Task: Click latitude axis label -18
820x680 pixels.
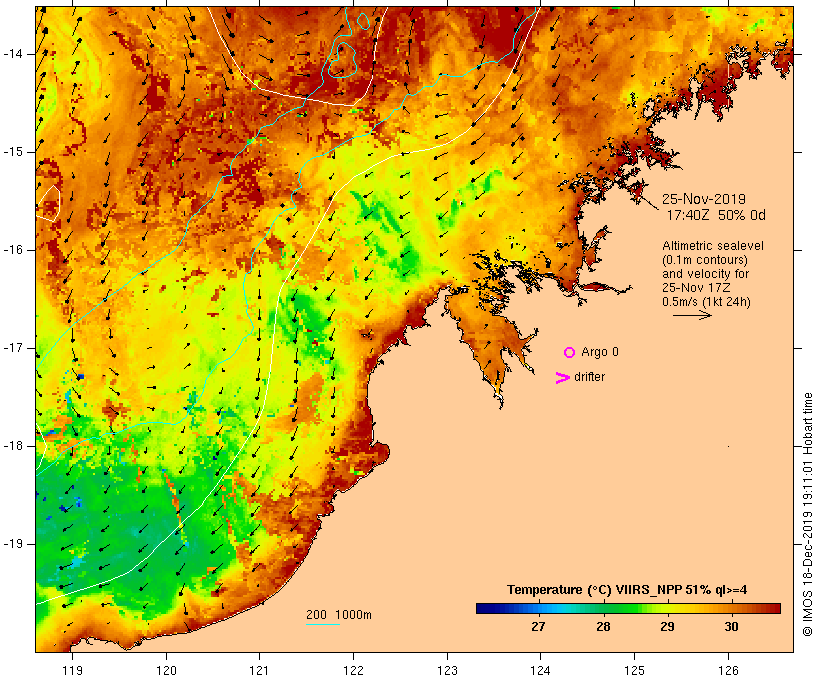Action: click(x=13, y=446)
